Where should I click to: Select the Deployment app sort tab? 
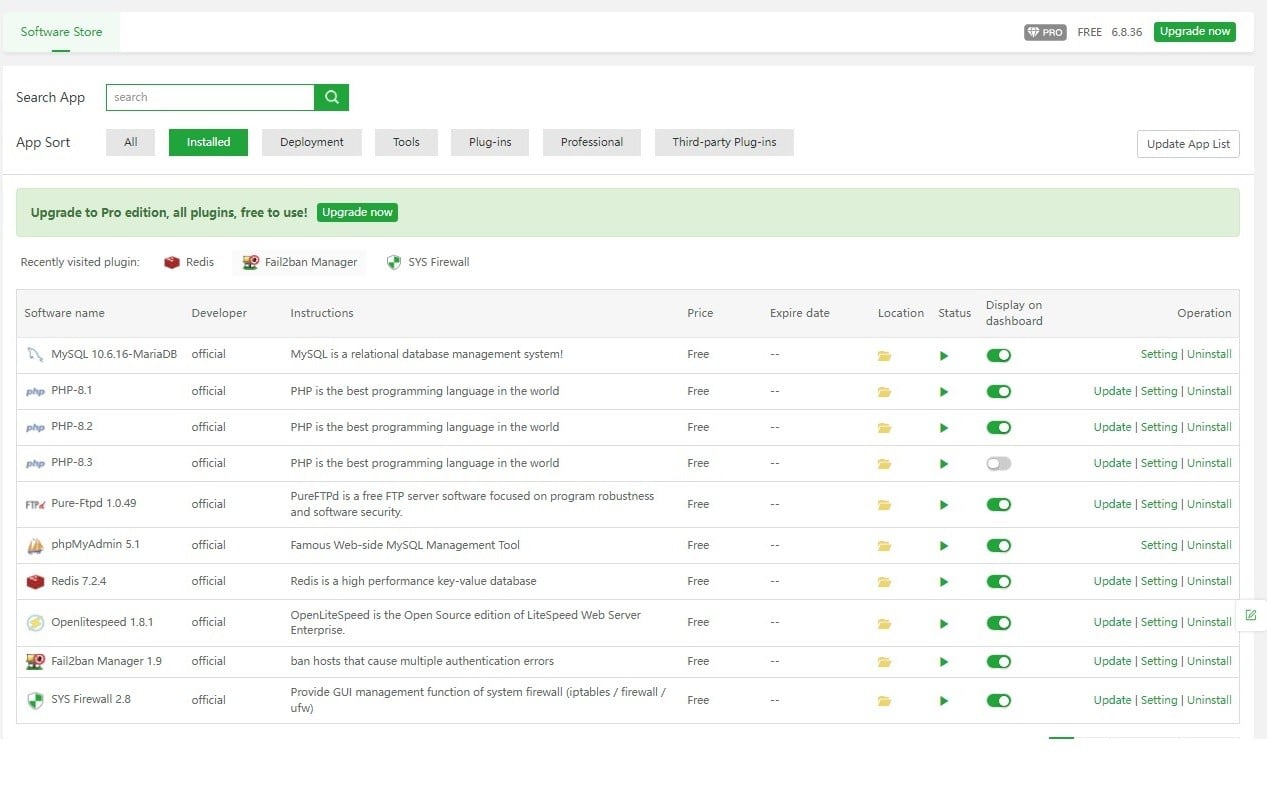pos(312,142)
